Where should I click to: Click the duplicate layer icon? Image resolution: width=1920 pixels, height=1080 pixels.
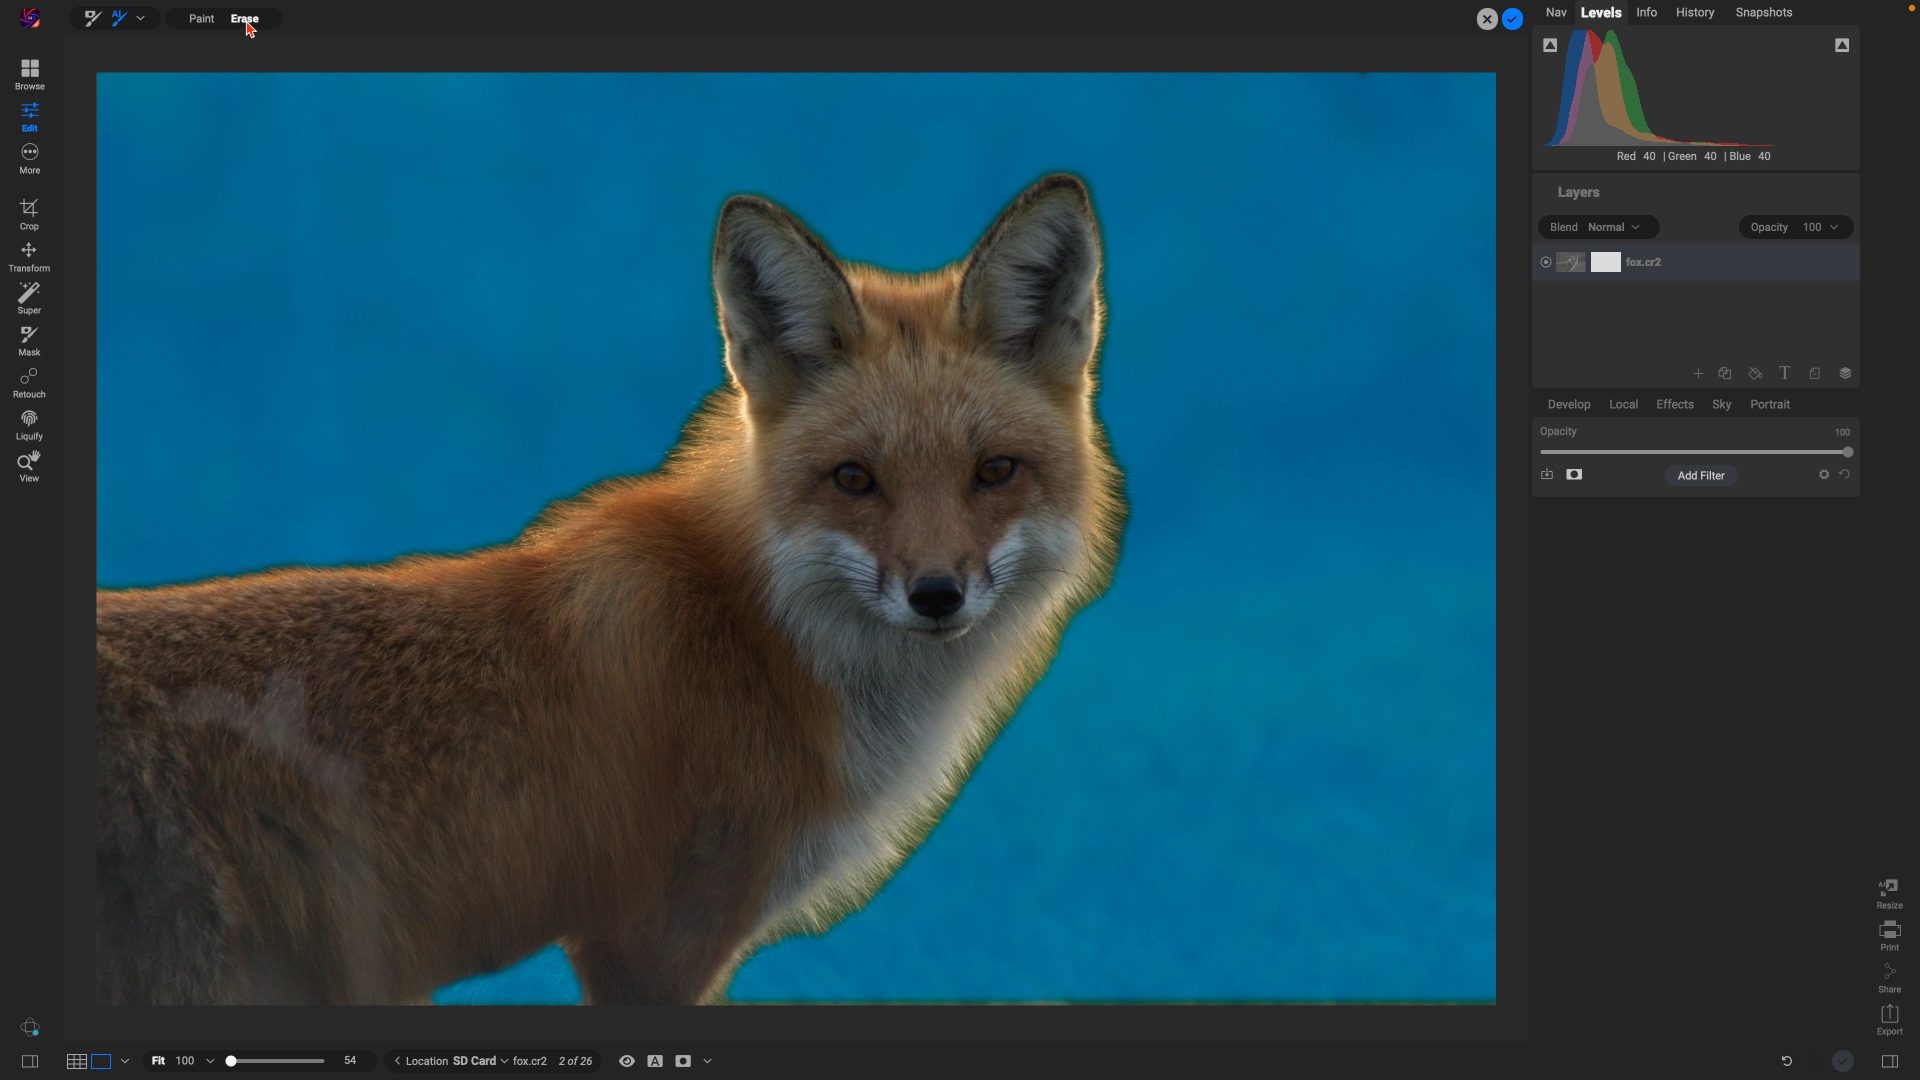[1725, 374]
